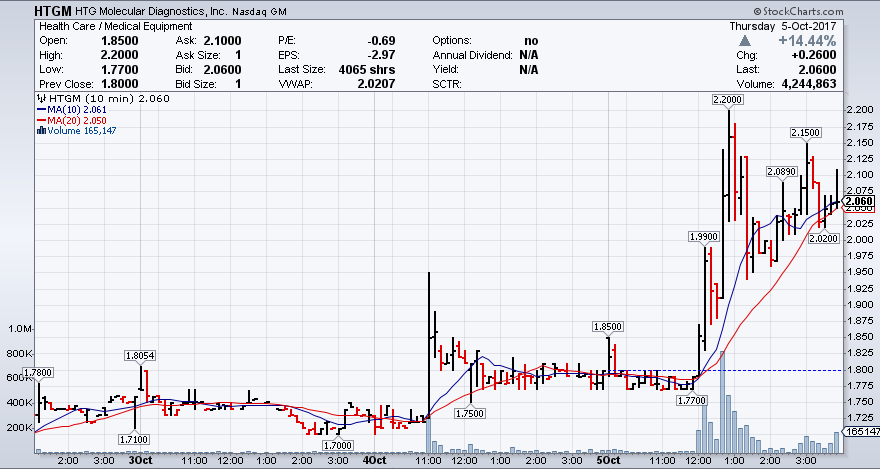Click the 4Oct date axis label
Viewport: 880px width, 469px height.
375,462
